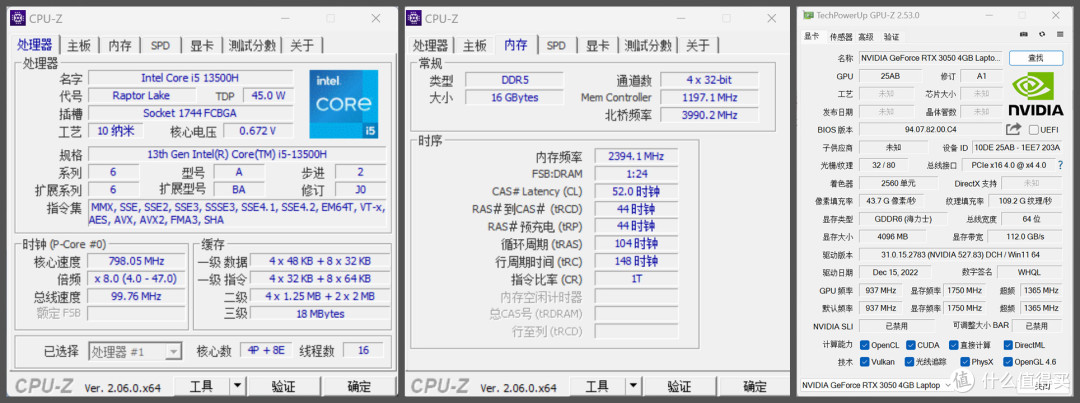The image size is (1080, 403).
Task: Toggle the Vulkan checkbox
Action: pyautogui.click(x=864, y=362)
